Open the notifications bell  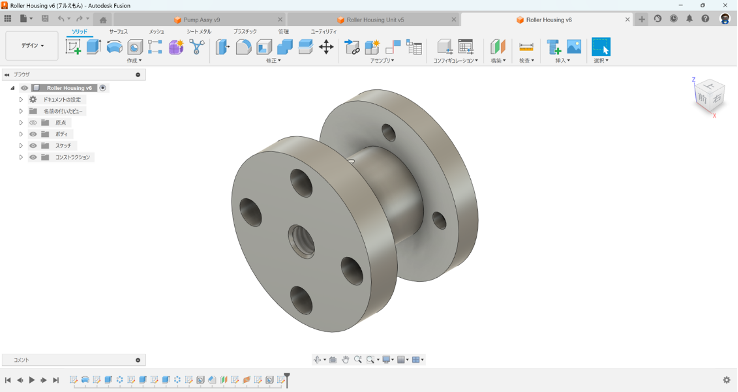pos(689,19)
